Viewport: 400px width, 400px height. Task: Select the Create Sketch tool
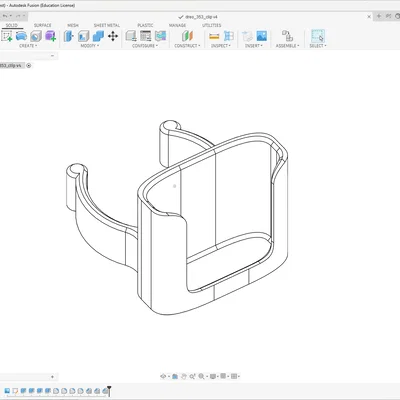[x=7, y=36]
